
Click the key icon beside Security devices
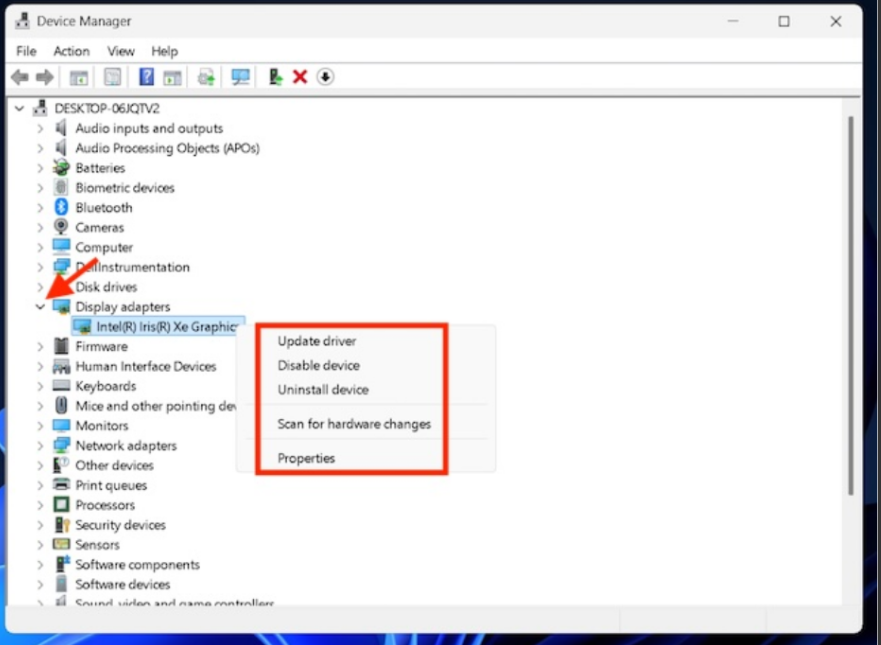61,524
